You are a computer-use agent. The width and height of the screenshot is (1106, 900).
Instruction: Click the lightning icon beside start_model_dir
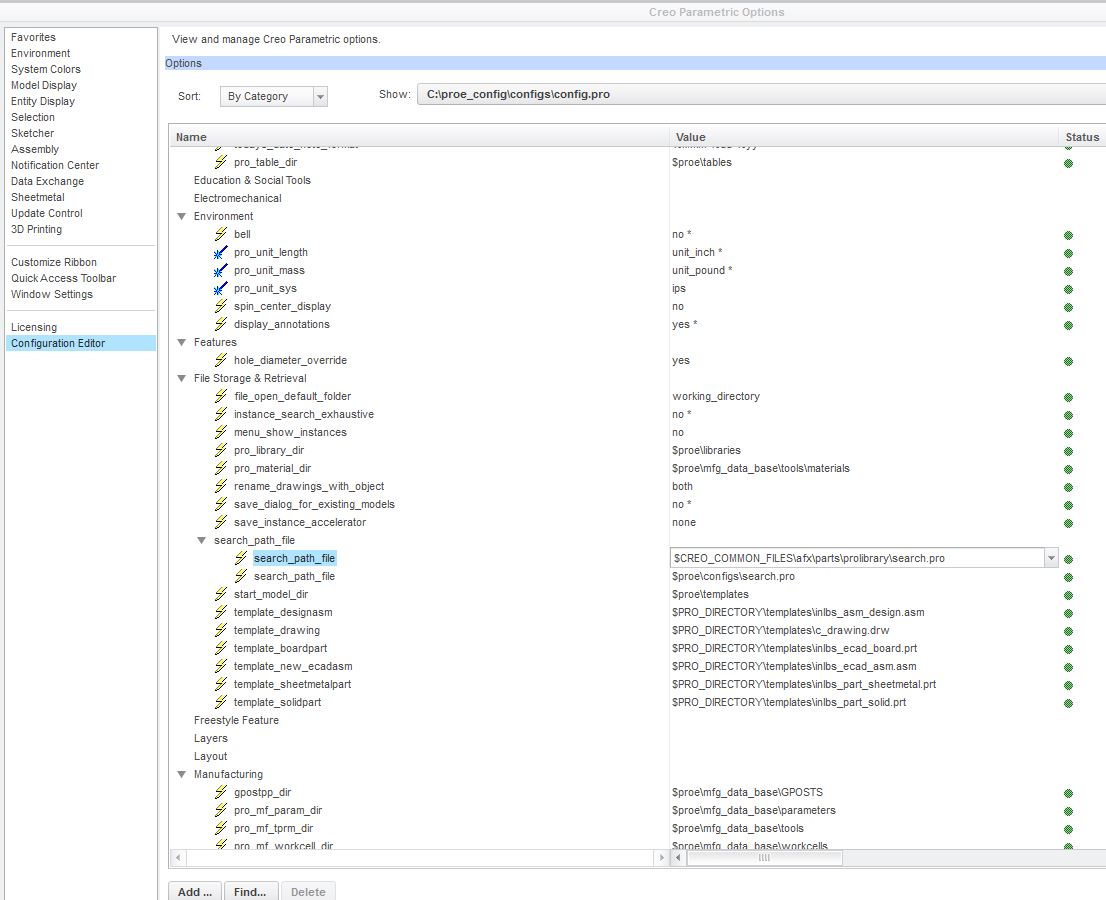pos(221,594)
